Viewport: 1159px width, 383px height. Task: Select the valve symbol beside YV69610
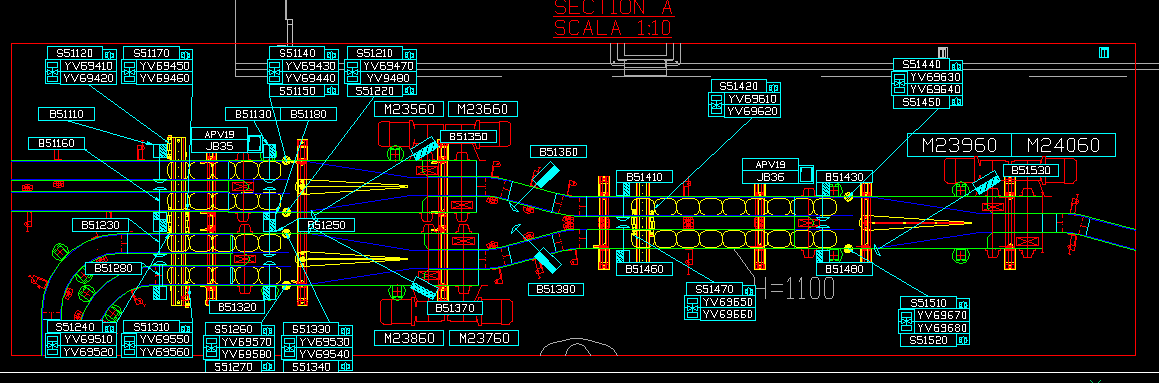pyautogui.click(x=717, y=105)
